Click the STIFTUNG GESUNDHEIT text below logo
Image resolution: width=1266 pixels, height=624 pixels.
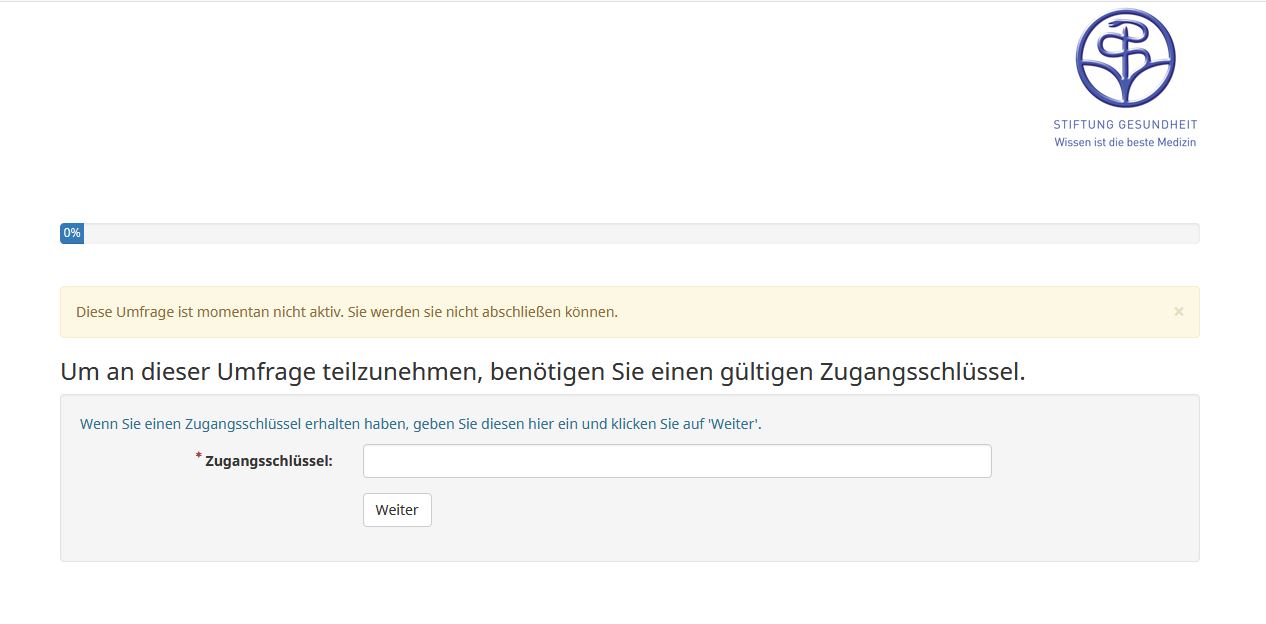coord(1125,125)
